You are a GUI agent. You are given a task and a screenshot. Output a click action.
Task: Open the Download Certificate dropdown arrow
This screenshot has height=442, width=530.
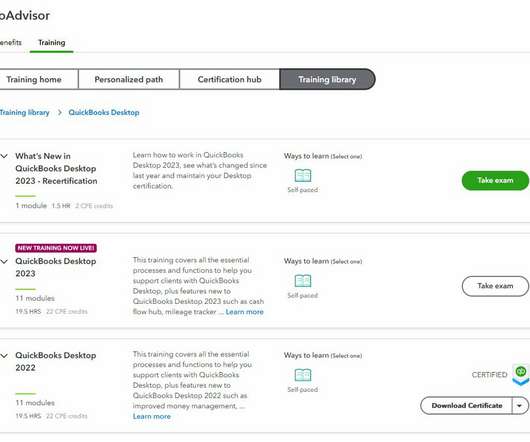pyautogui.click(x=520, y=406)
